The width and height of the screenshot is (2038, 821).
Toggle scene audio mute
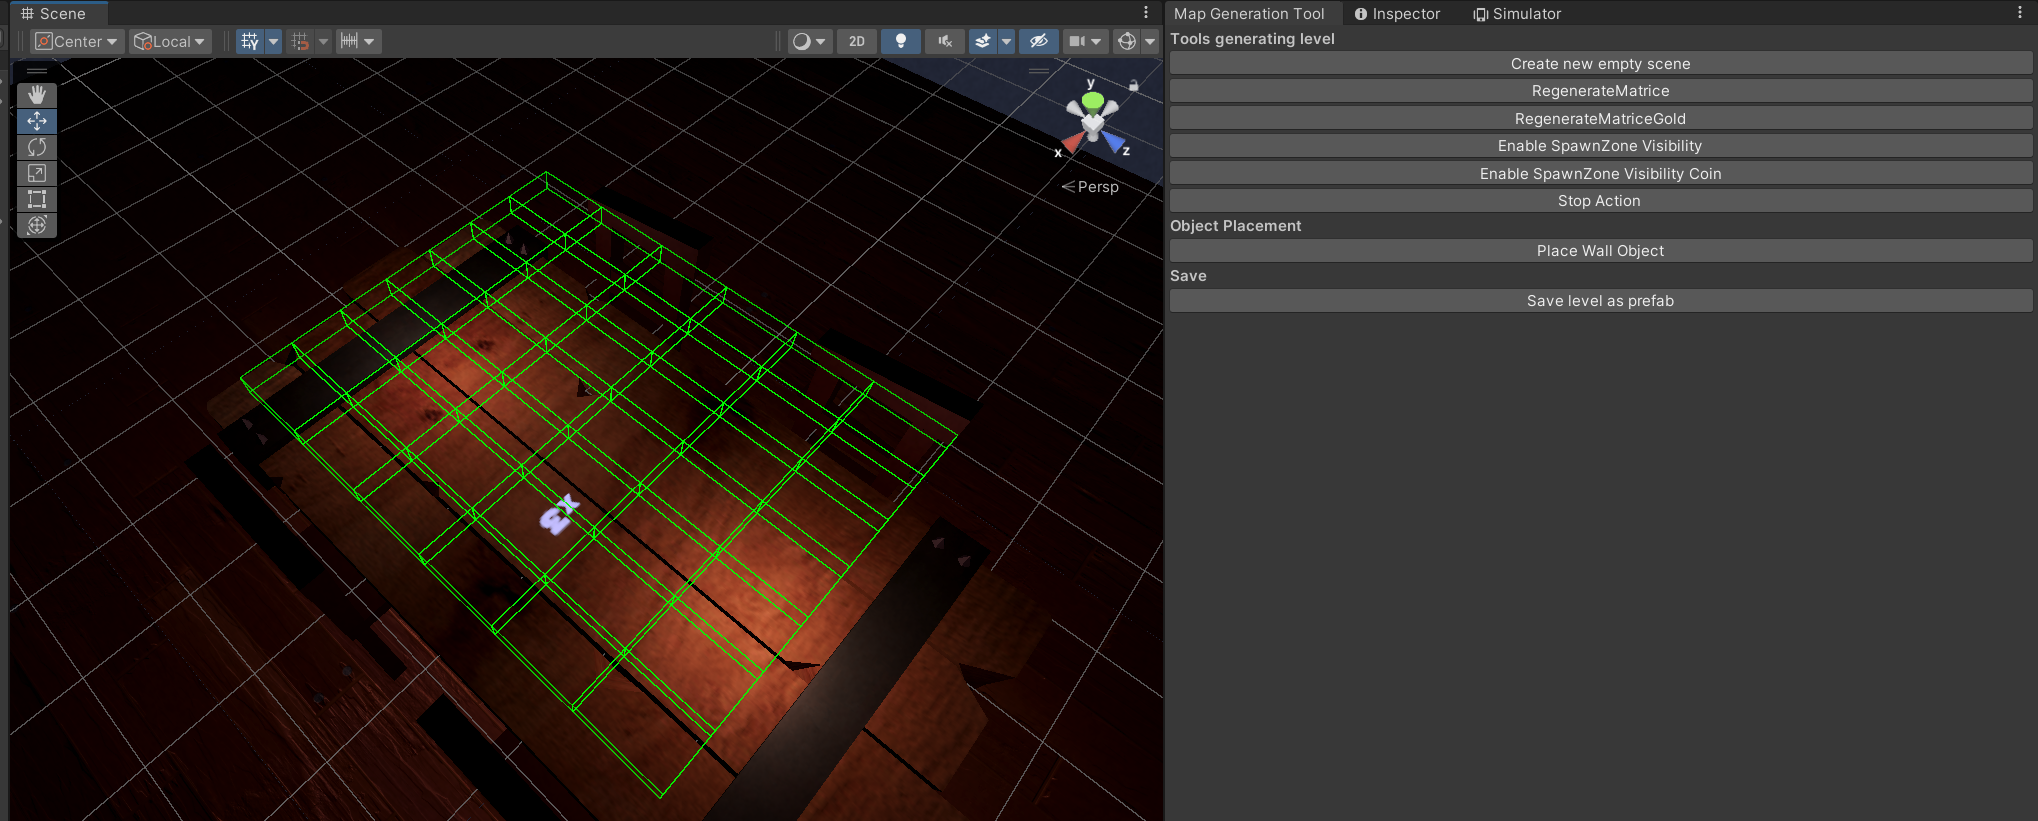[x=944, y=41]
